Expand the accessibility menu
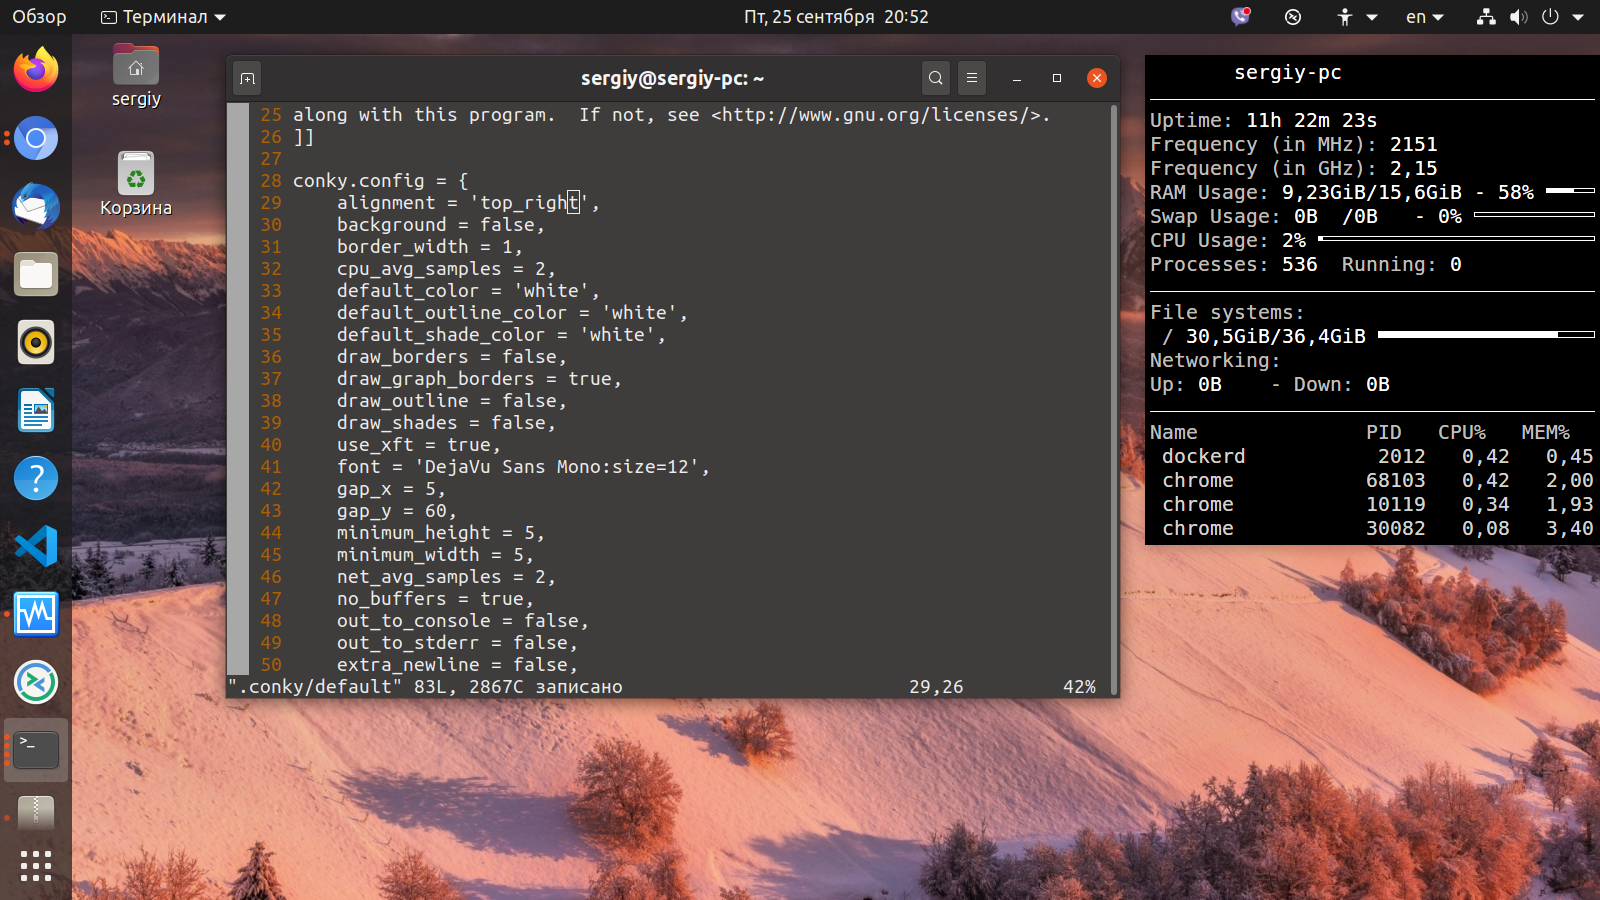 1357,17
